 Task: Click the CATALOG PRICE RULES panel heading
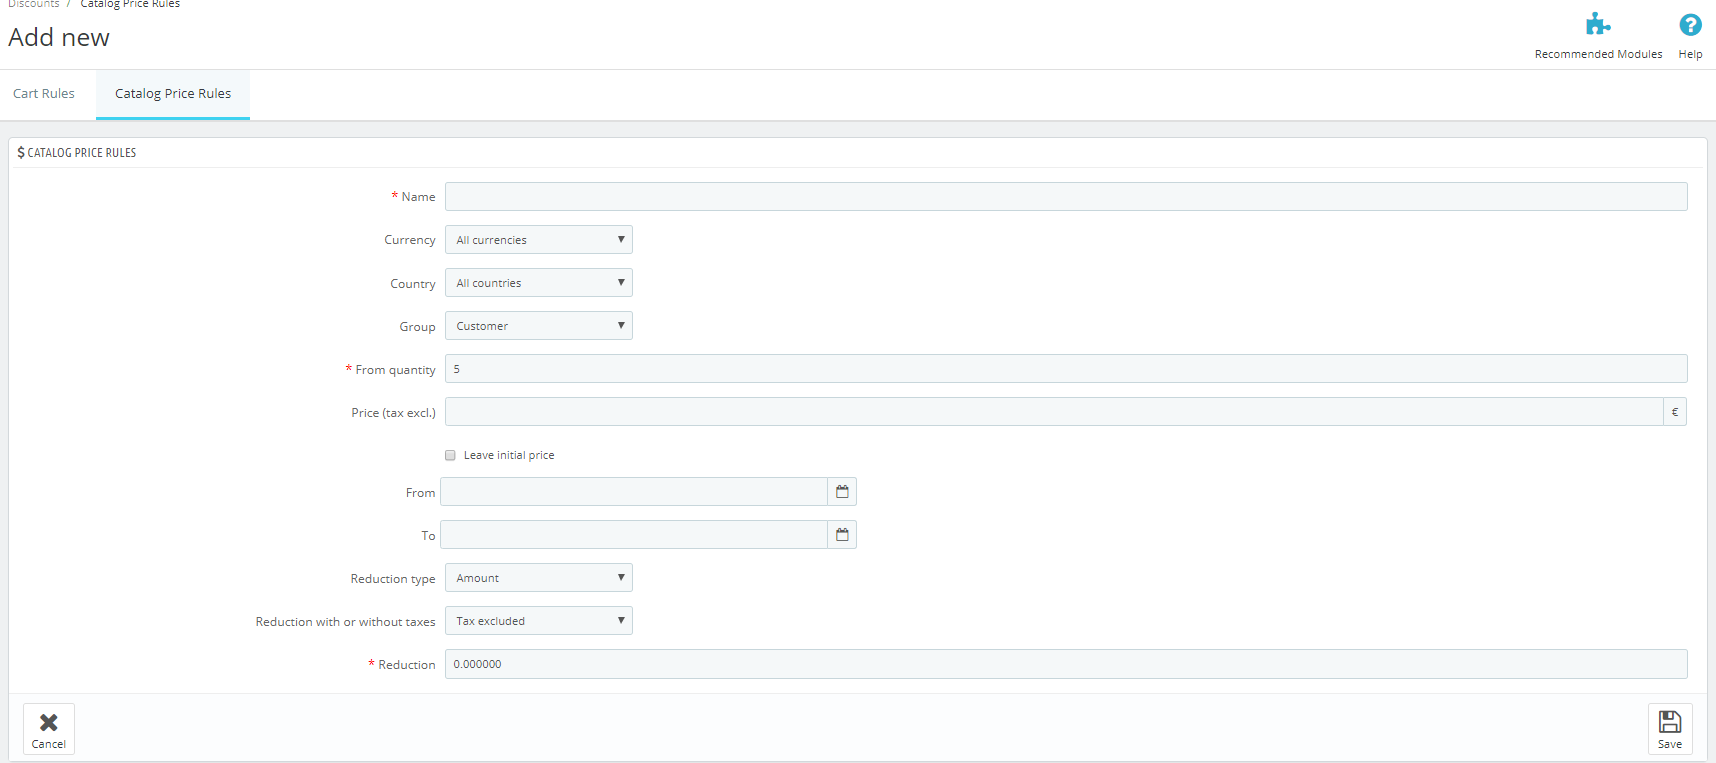[77, 153]
